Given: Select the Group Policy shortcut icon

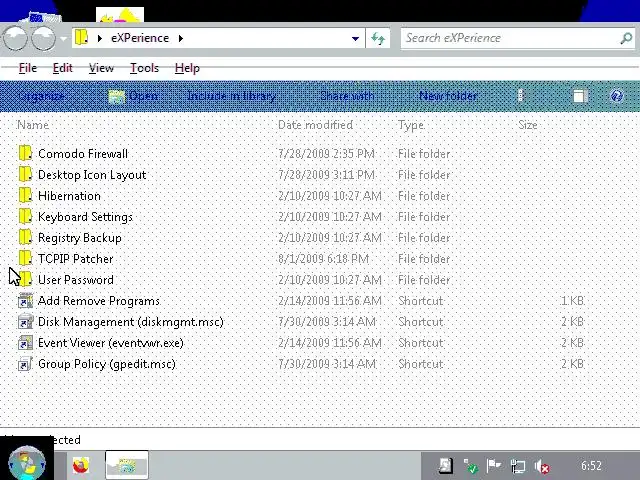Looking at the screenshot, I should click(25, 363).
